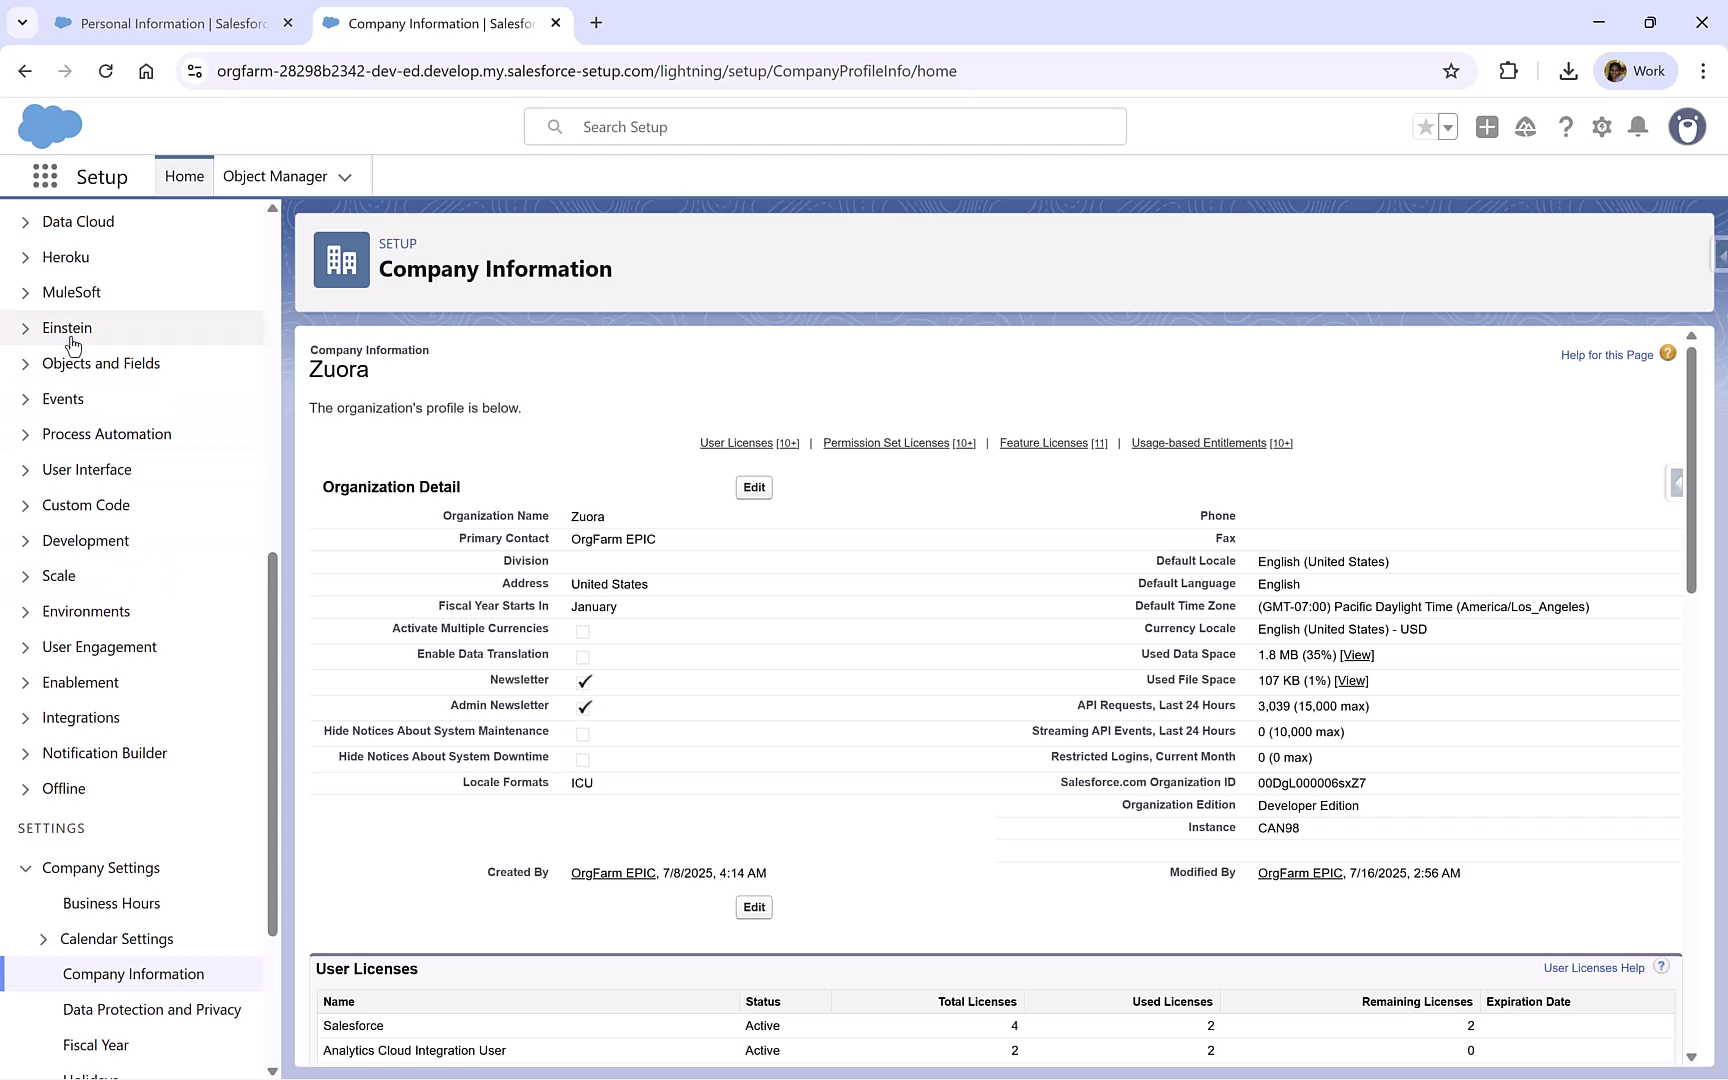Screen dimensions: 1728x1080
Task: Click the Edit button under Organization Detail
Action: (x=754, y=487)
